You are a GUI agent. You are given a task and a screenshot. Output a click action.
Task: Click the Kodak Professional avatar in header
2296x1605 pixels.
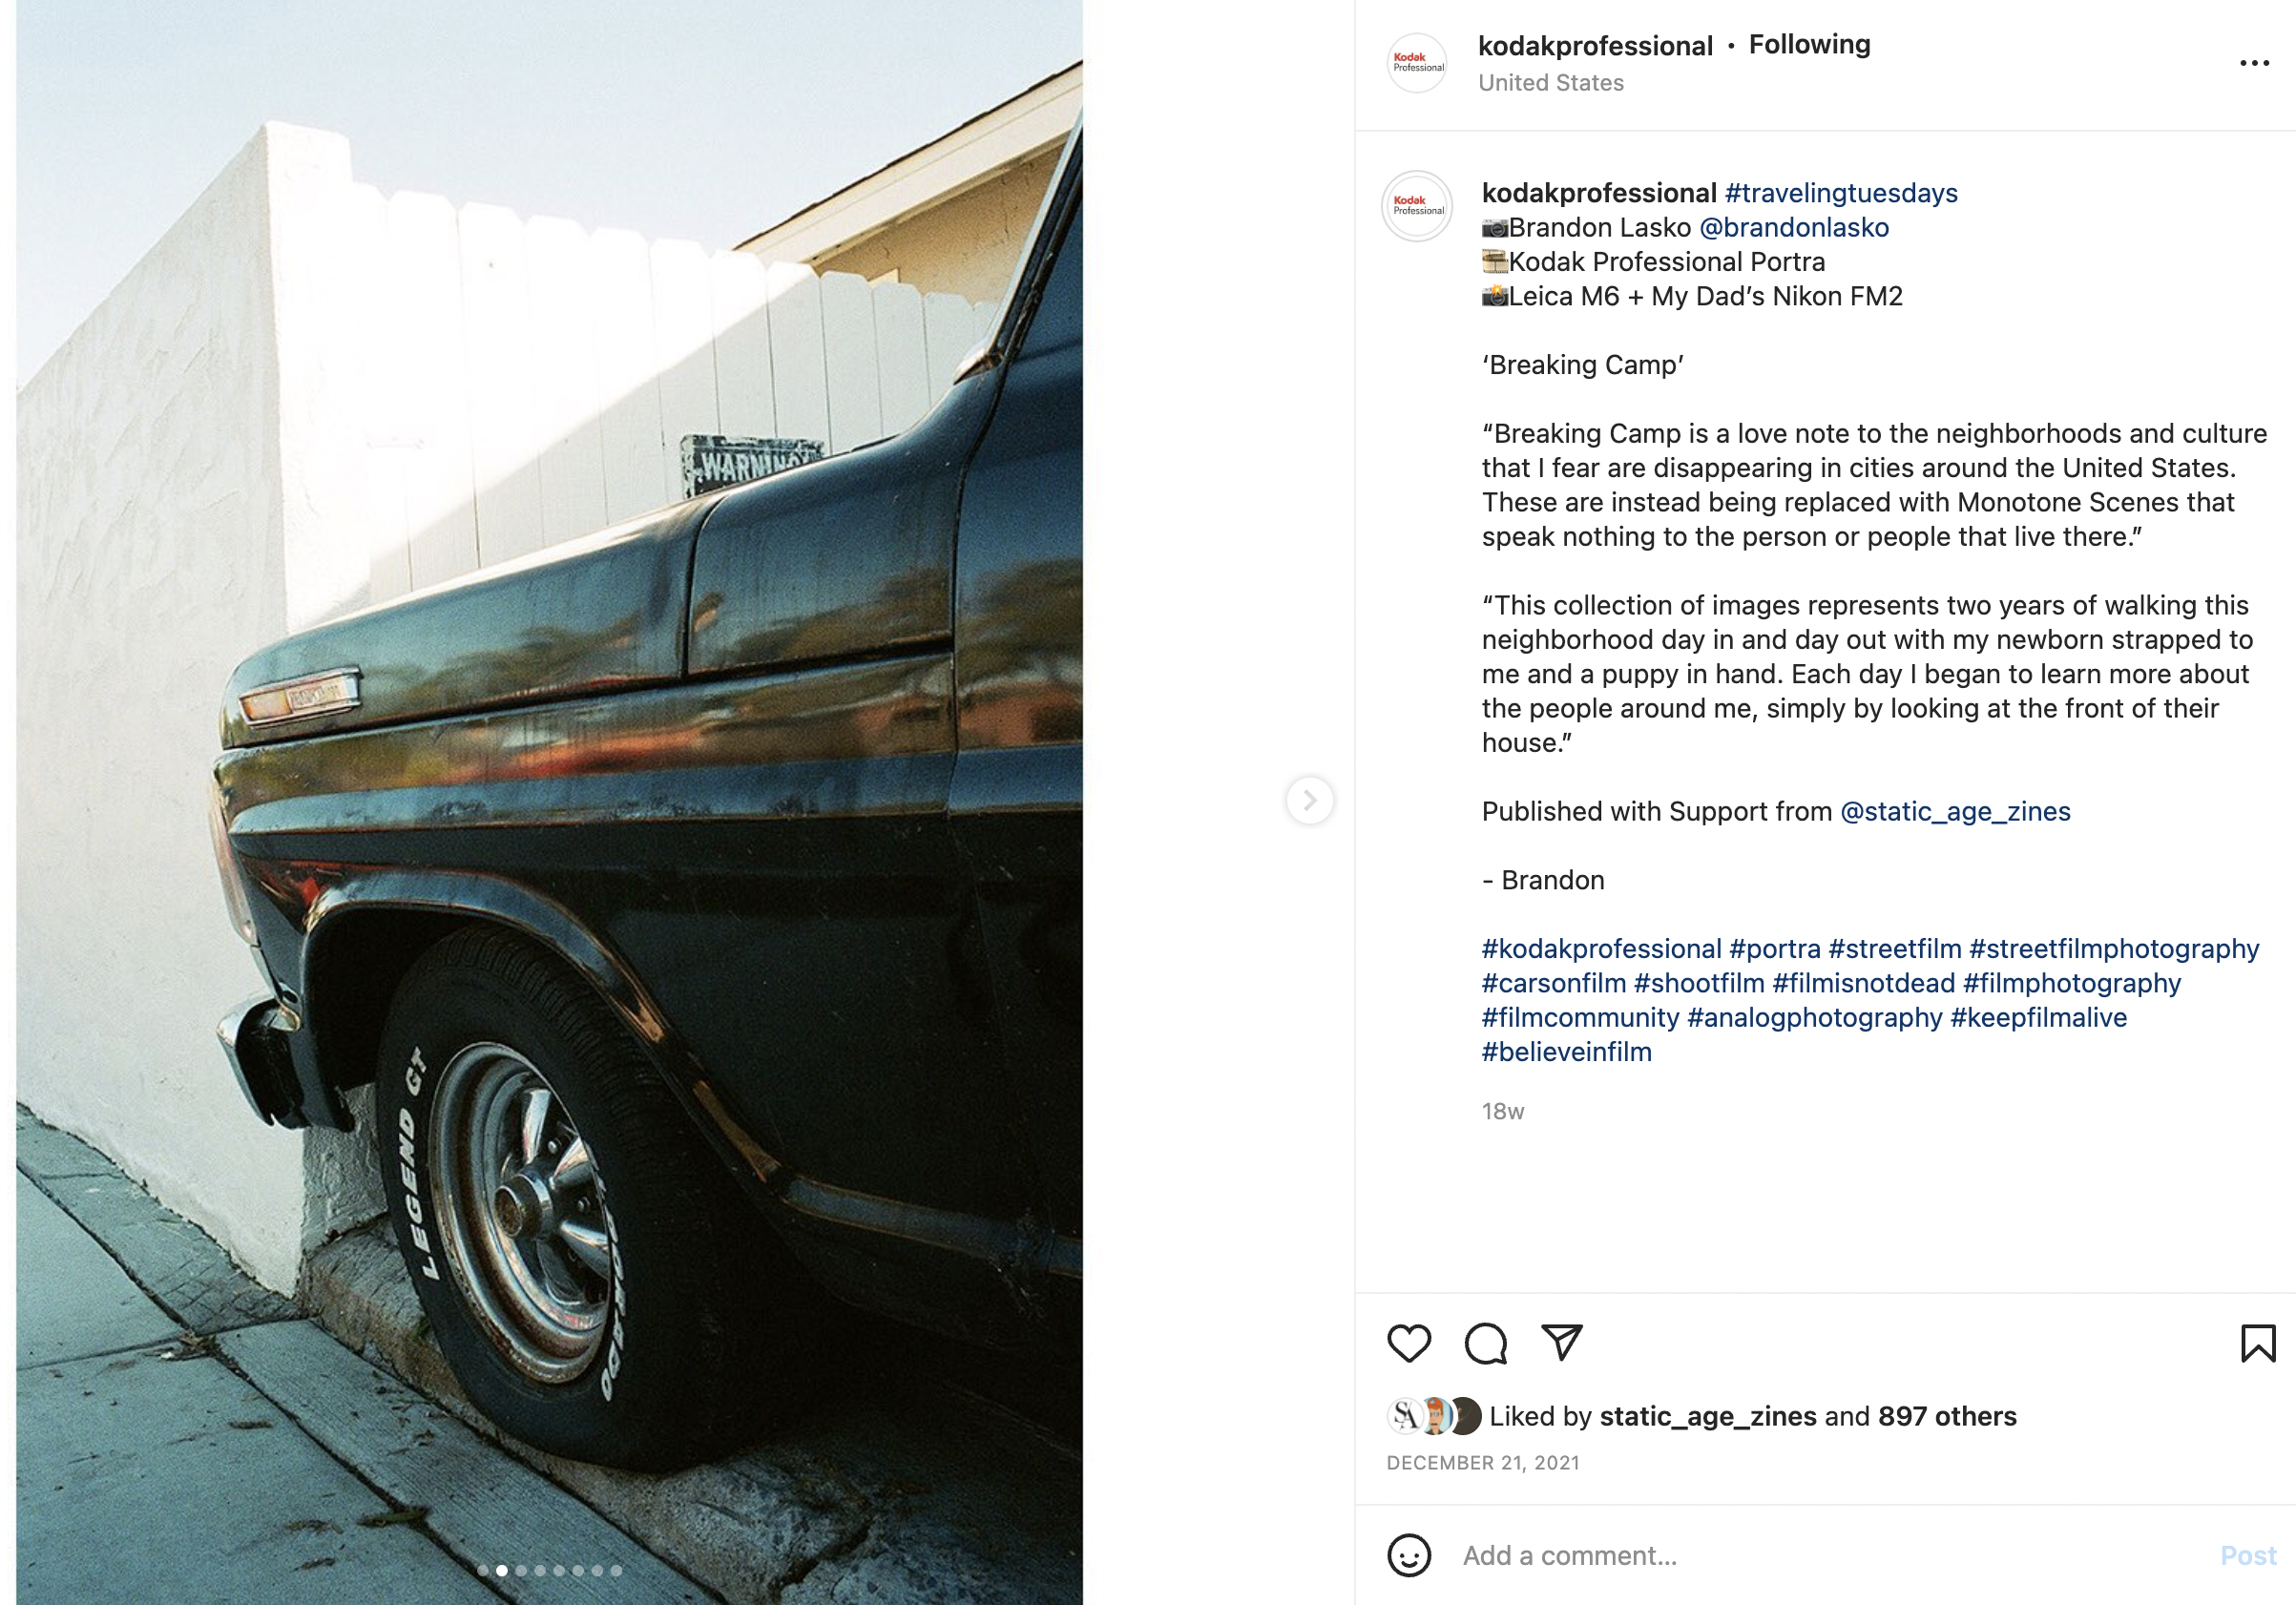tap(1417, 63)
